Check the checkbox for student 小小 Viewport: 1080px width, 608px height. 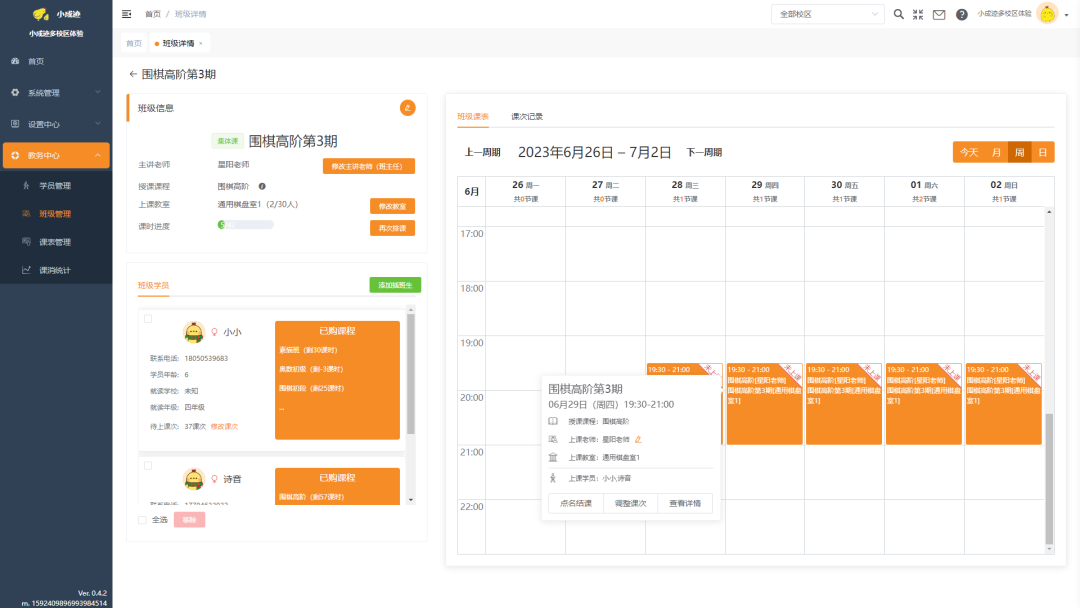pyautogui.click(x=148, y=319)
